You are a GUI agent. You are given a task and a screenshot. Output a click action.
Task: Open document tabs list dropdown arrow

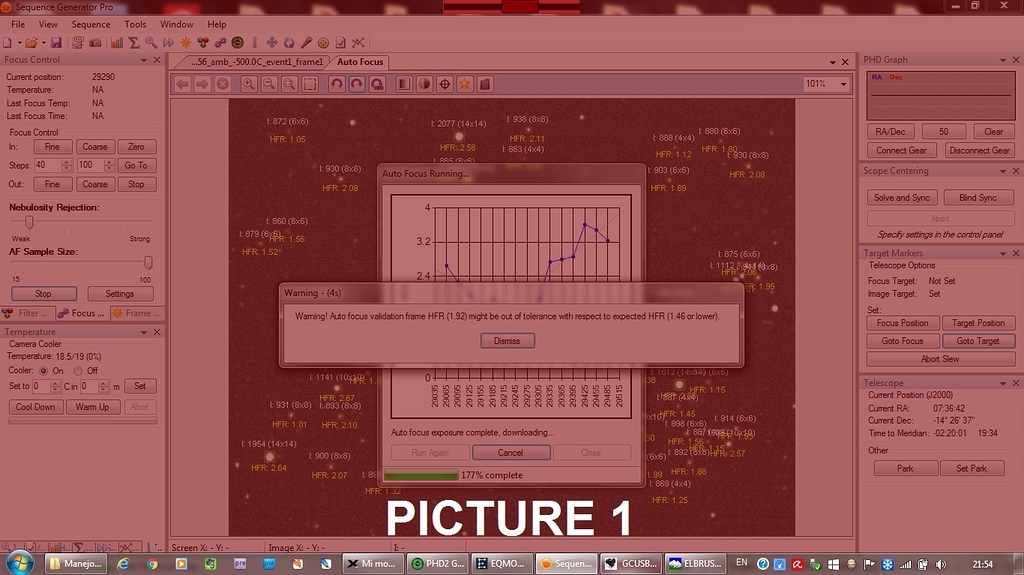(833, 62)
